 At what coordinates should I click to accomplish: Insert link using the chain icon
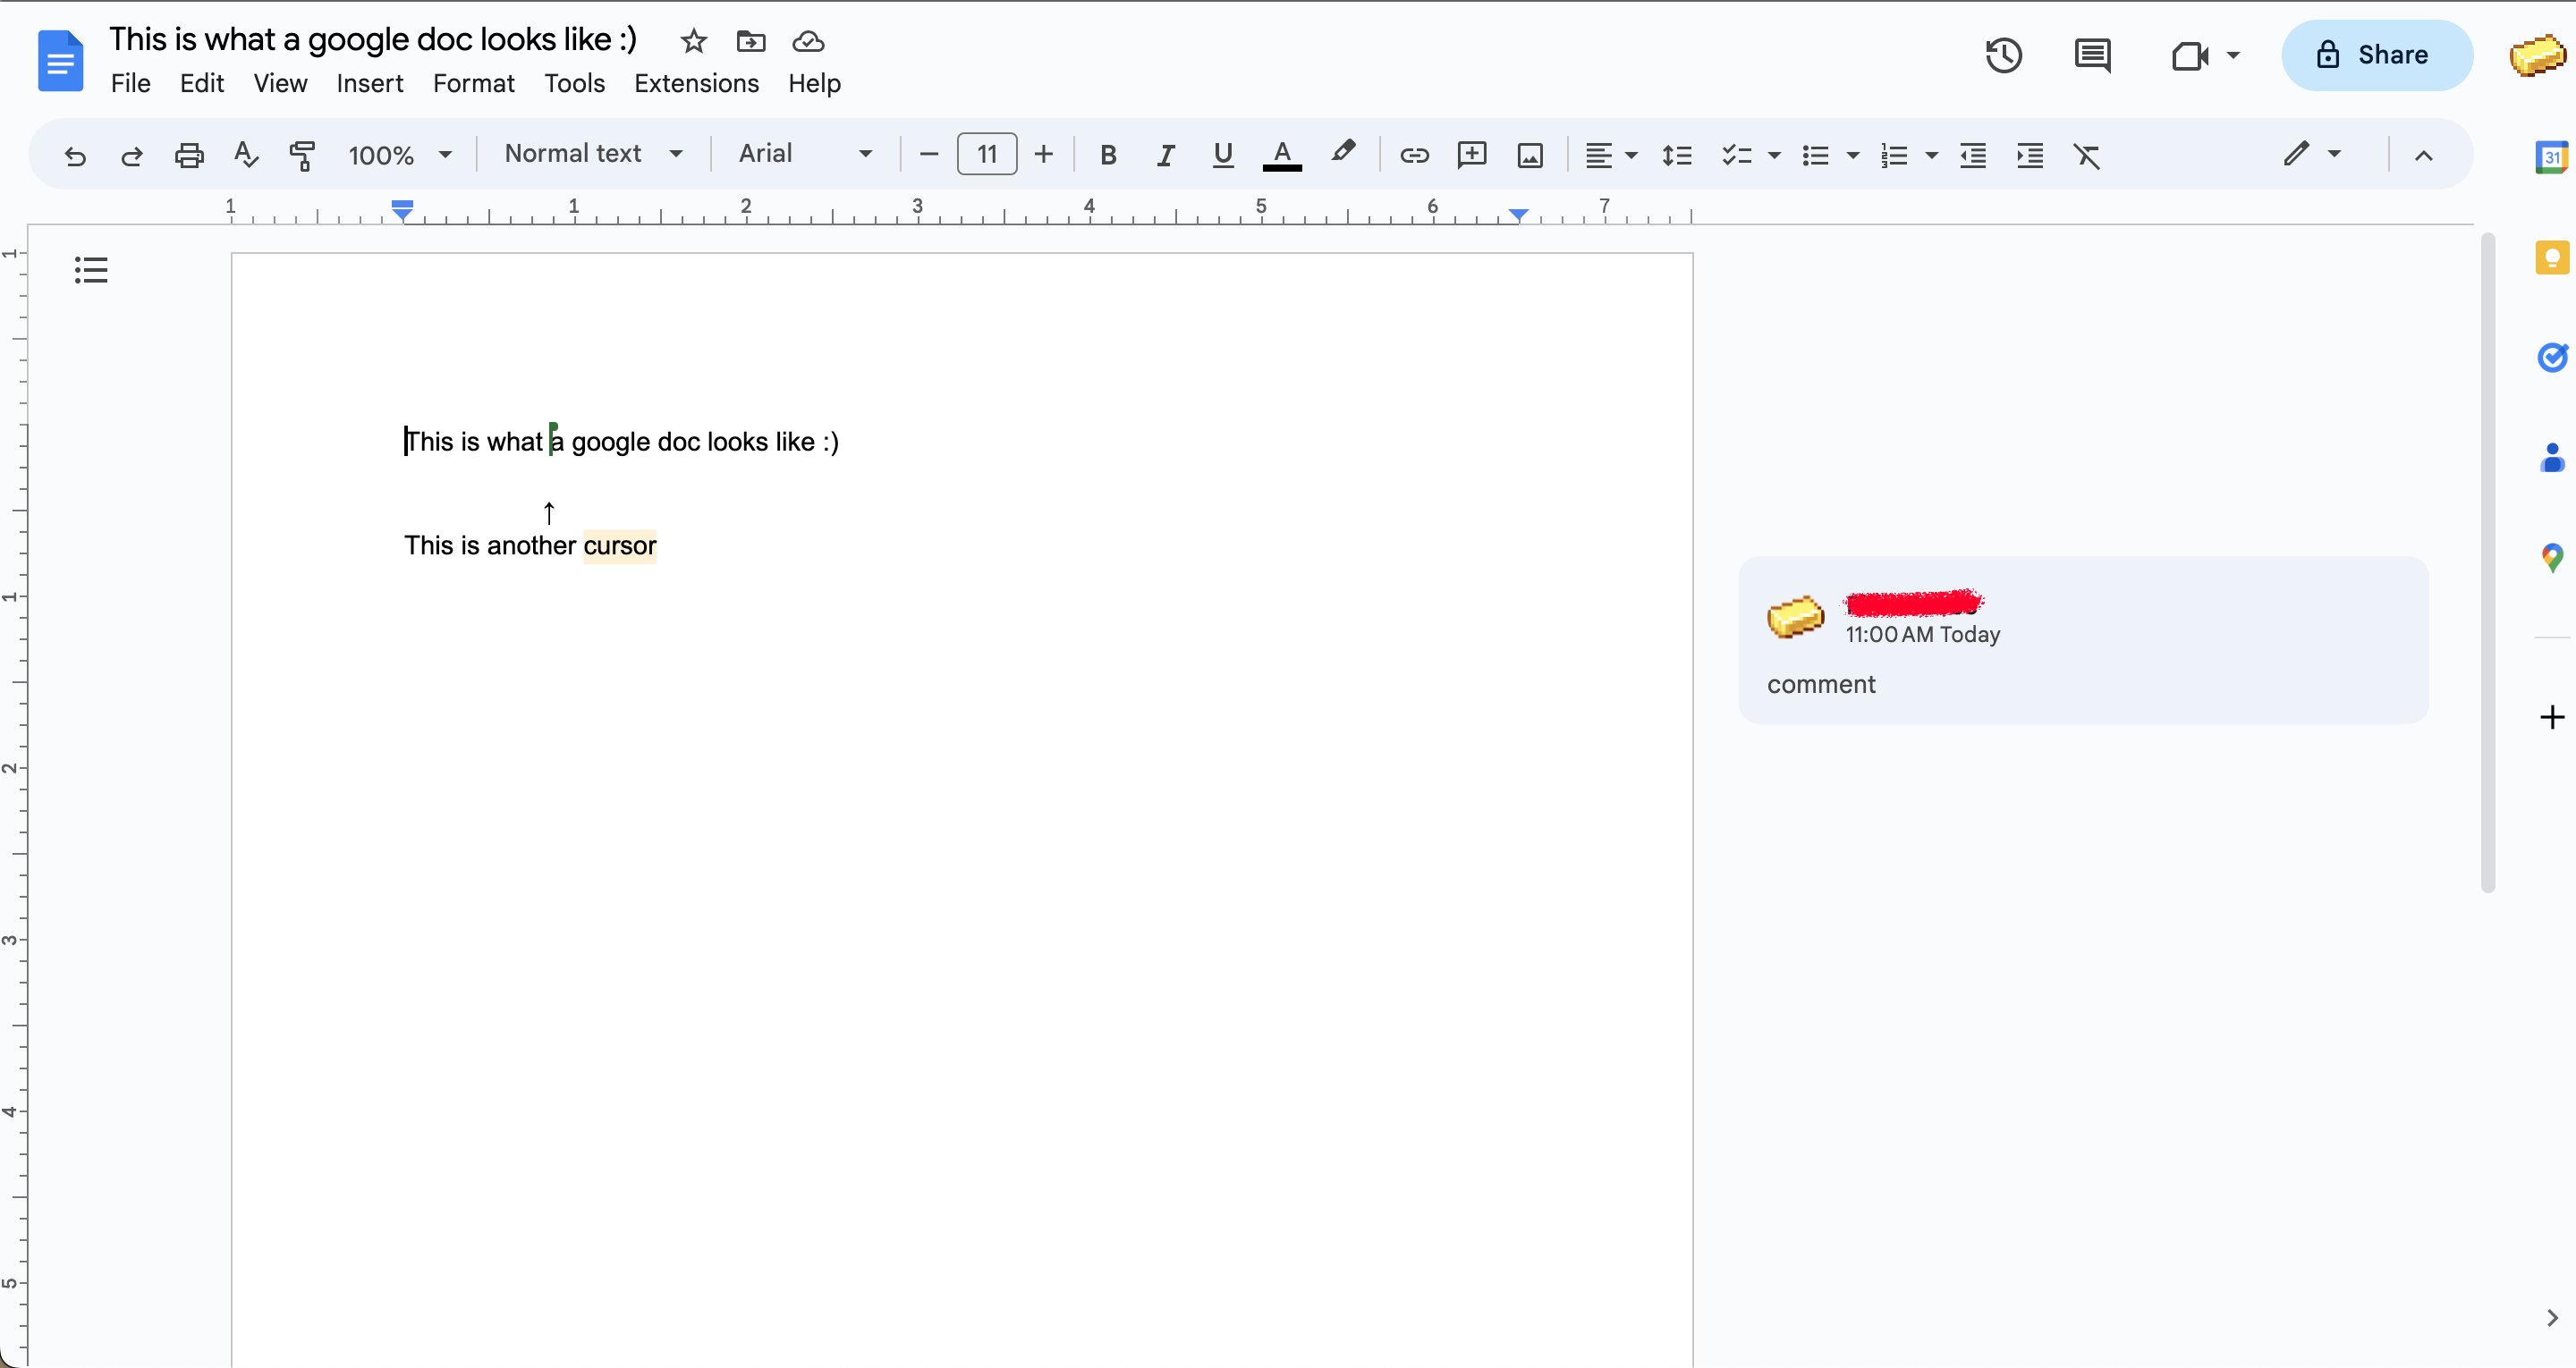[x=1414, y=155]
